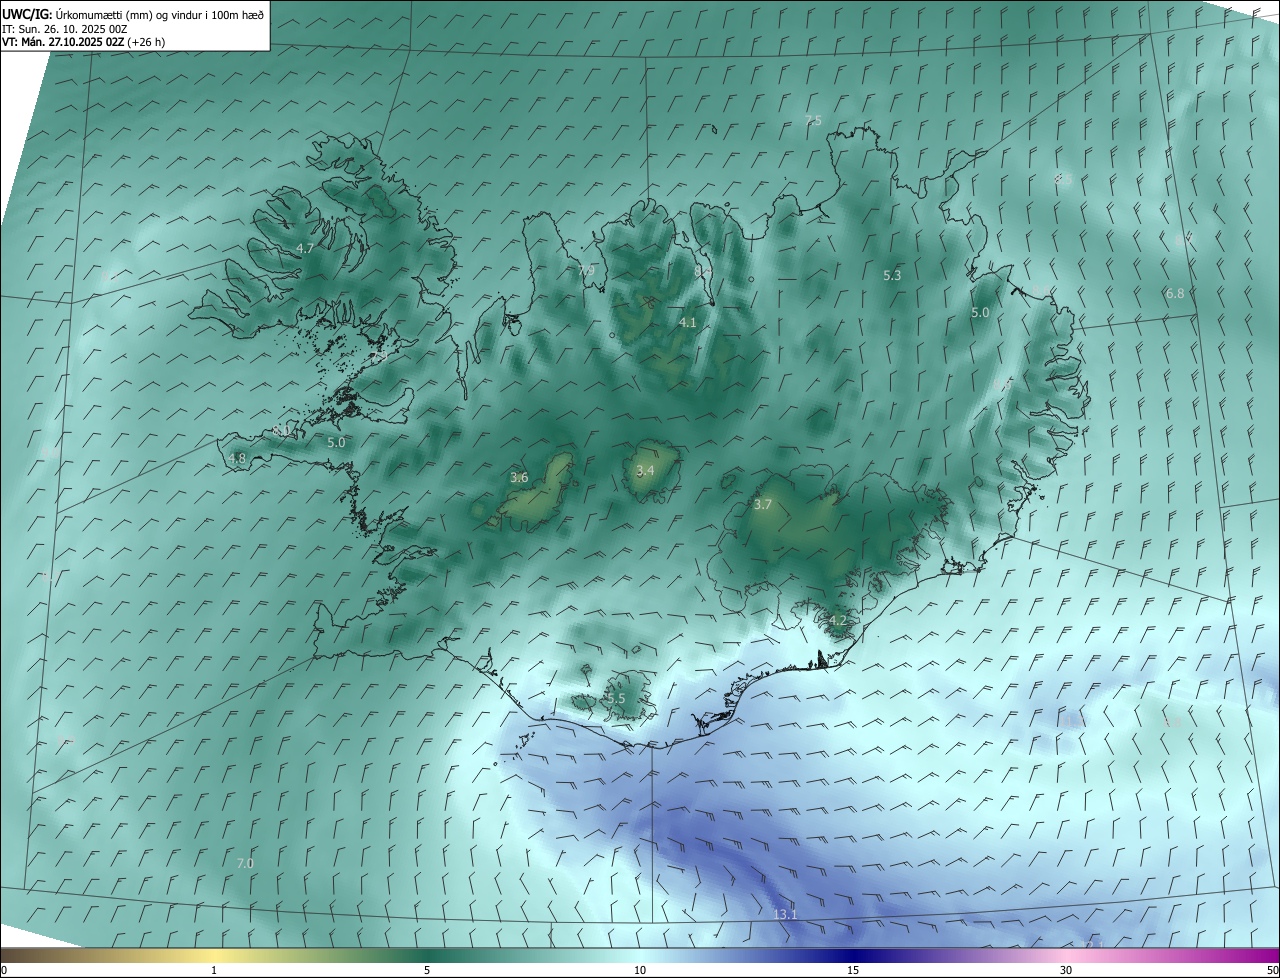Click the 5 tick label on the color scale
1280x978 pixels.
coord(427,970)
